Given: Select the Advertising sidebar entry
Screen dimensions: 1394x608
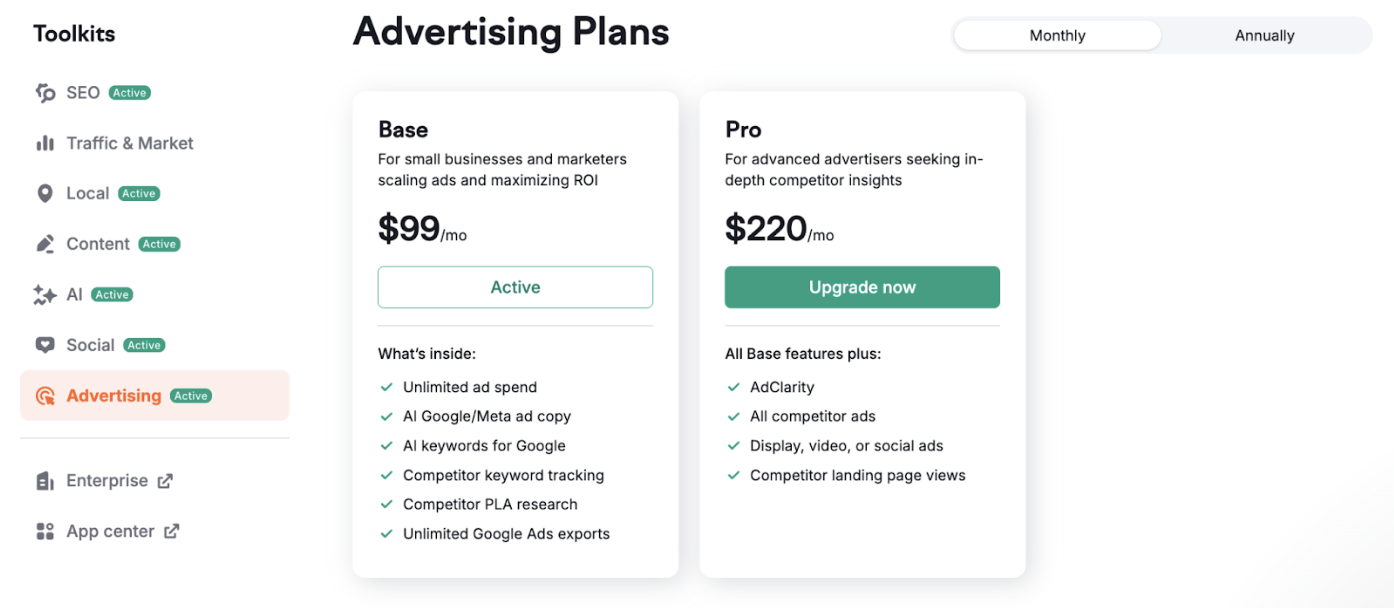Looking at the screenshot, I should click(x=113, y=395).
